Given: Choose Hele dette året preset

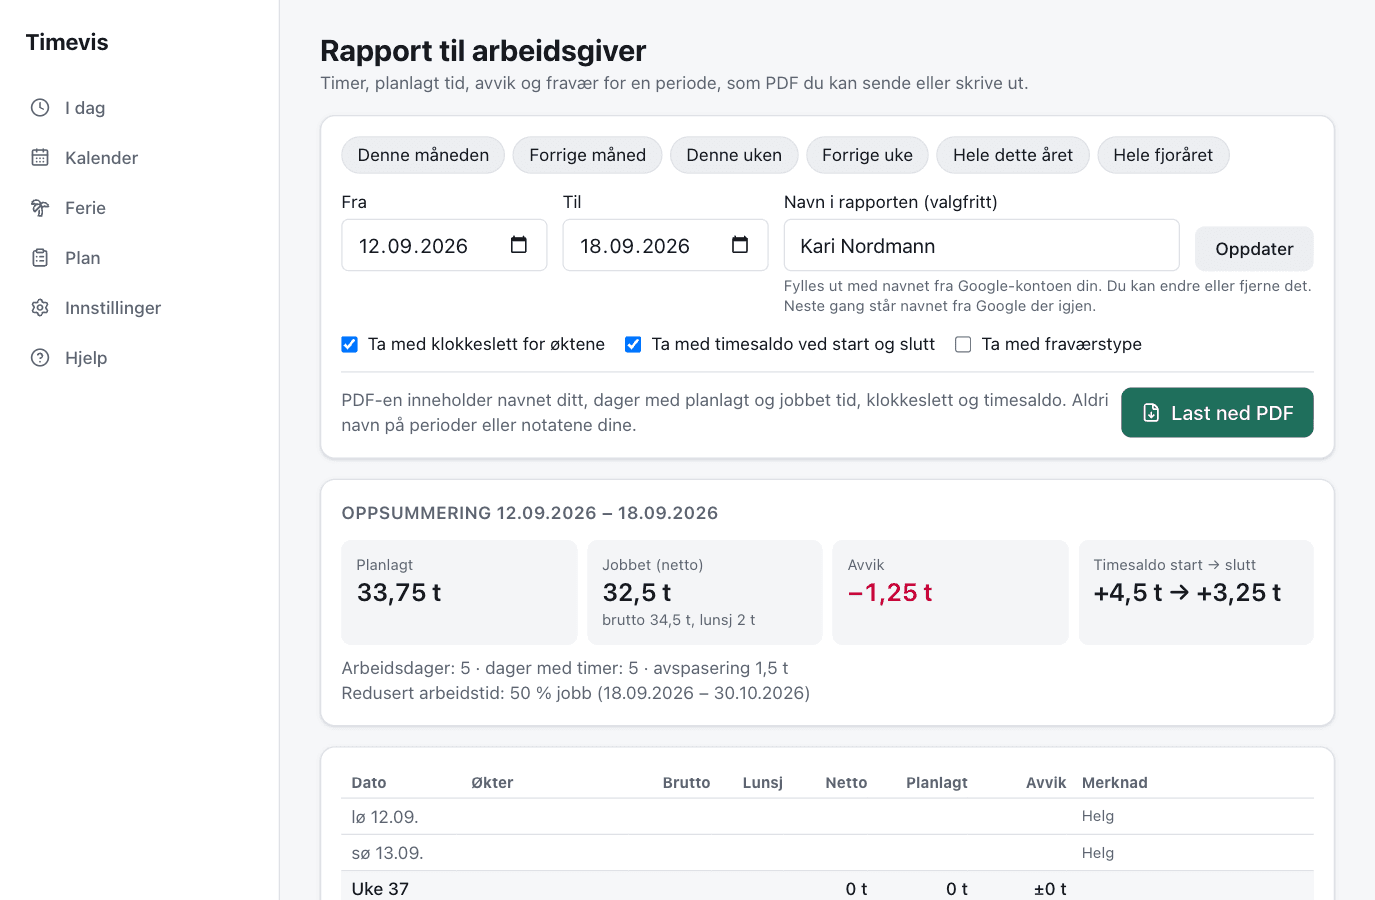Looking at the screenshot, I should (x=1013, y=155).
